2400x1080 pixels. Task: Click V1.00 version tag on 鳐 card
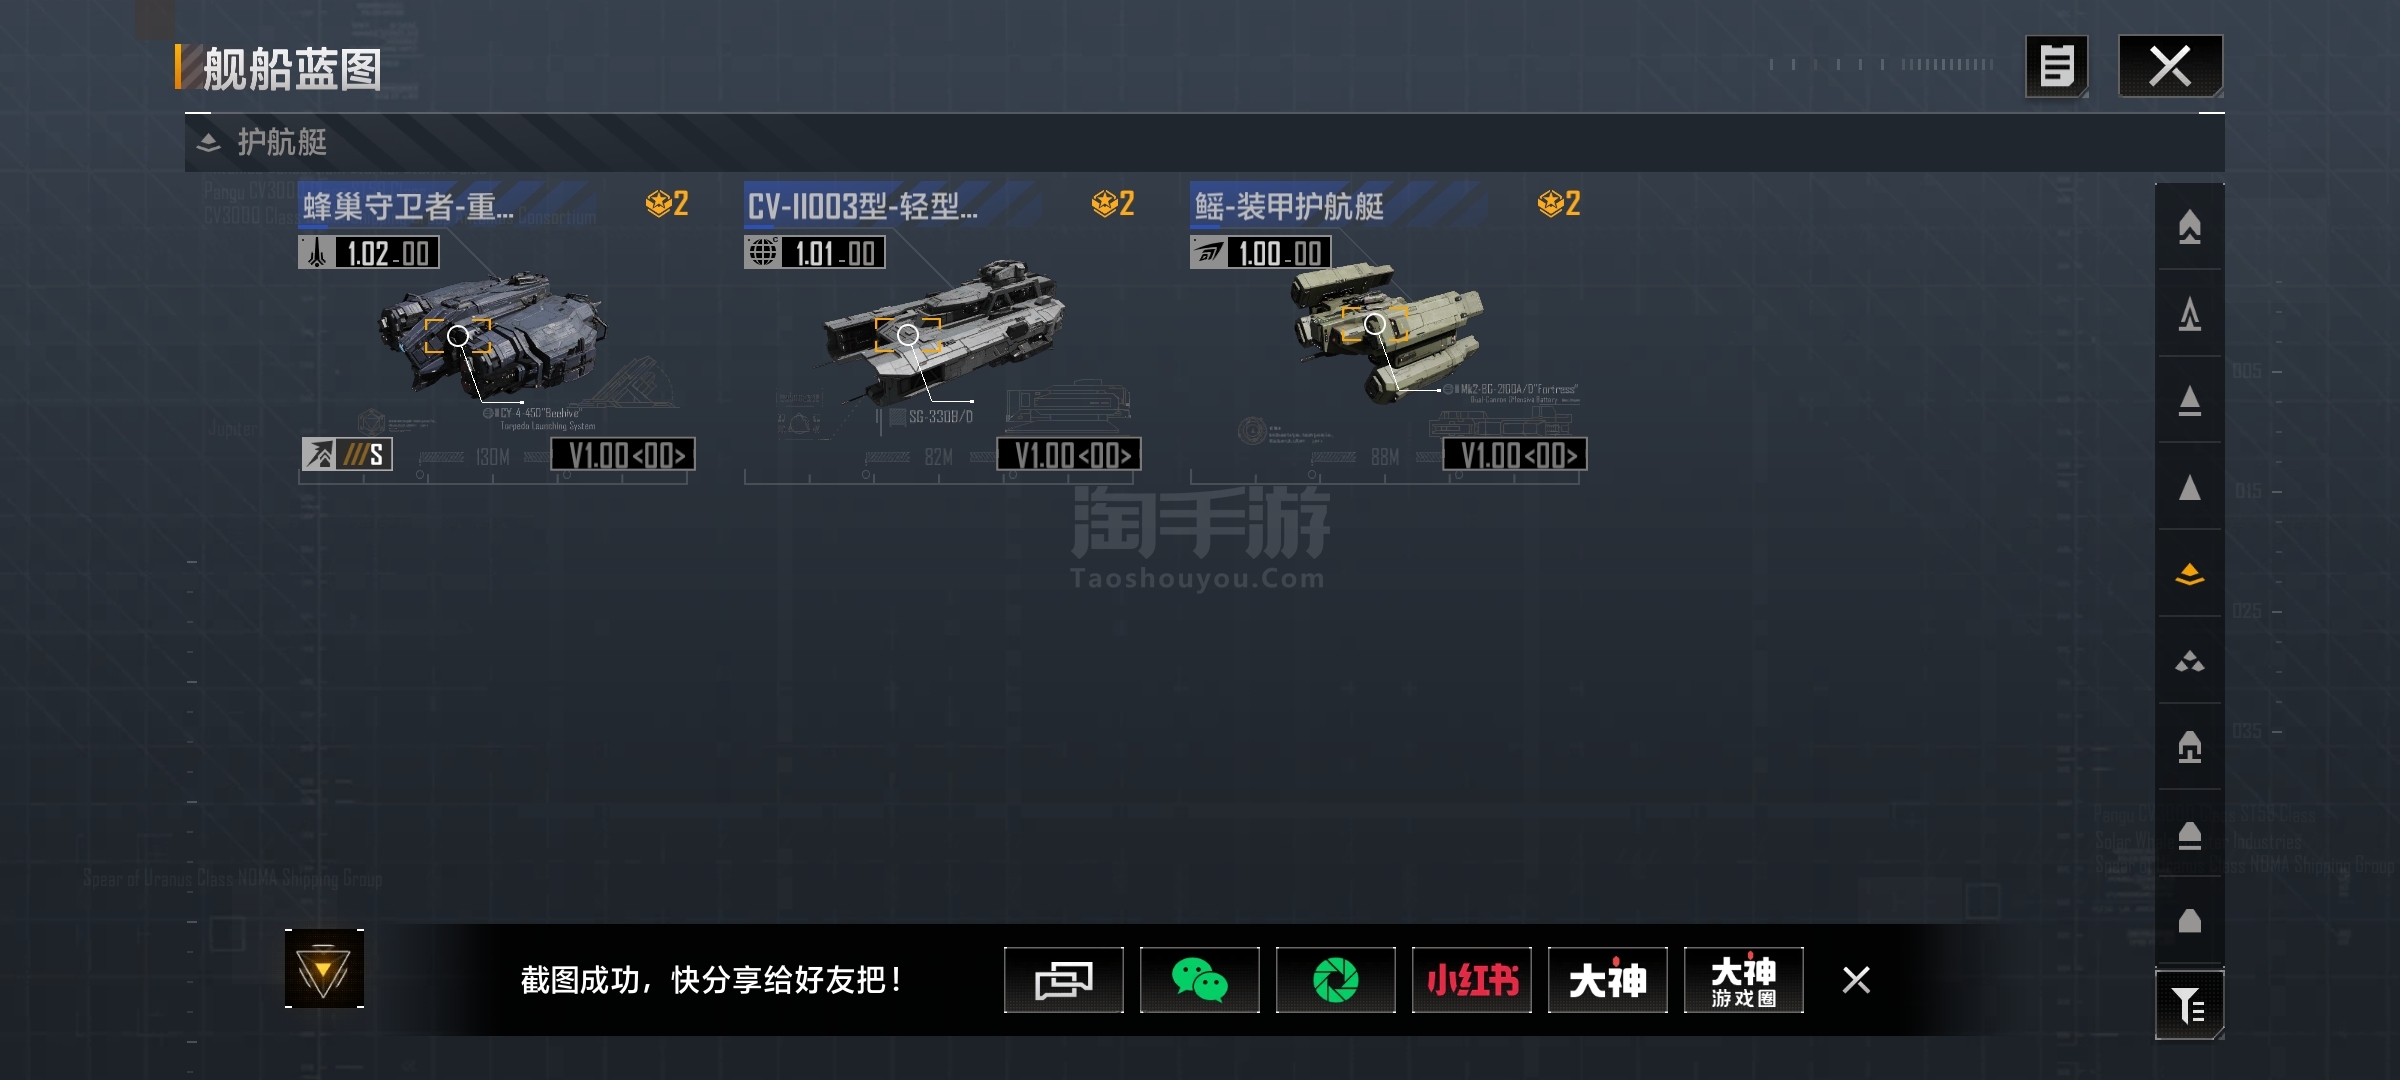(x=1515, y=455)
